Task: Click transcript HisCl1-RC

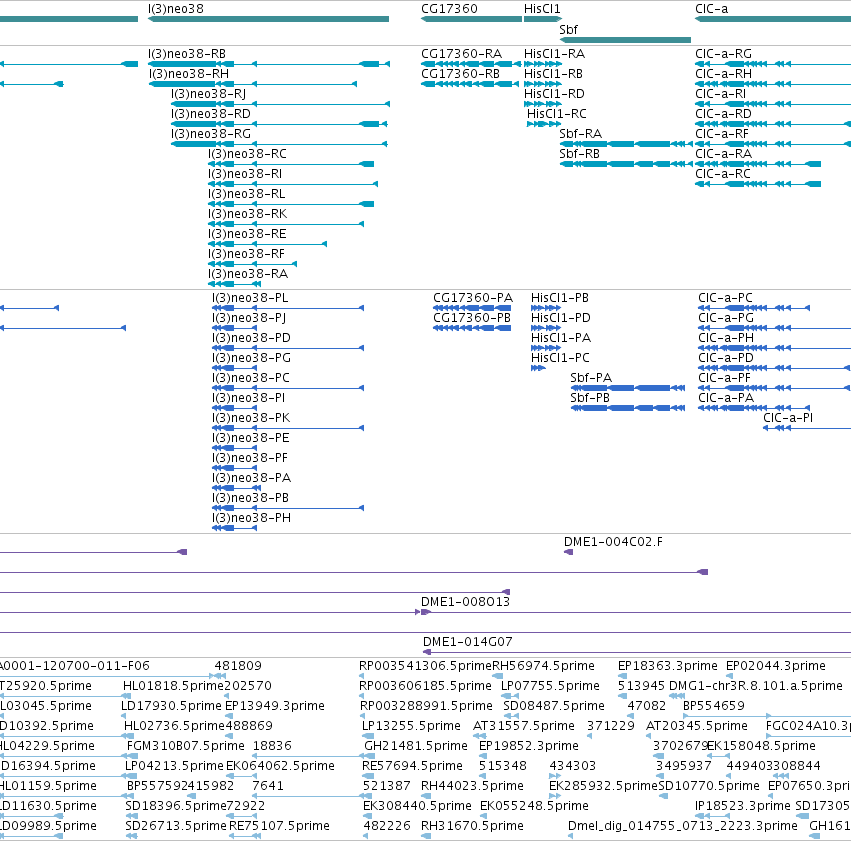Action: click(544, 124)
